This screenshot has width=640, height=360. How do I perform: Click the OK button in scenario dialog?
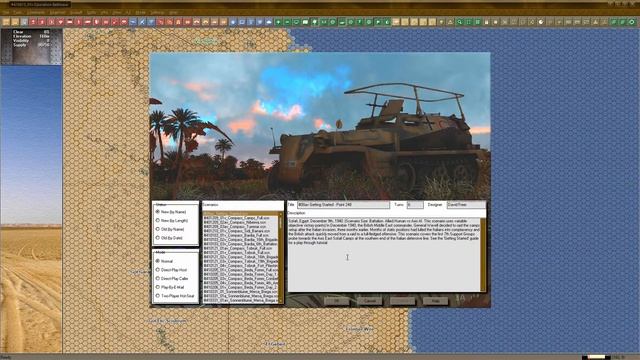point(337,301)
